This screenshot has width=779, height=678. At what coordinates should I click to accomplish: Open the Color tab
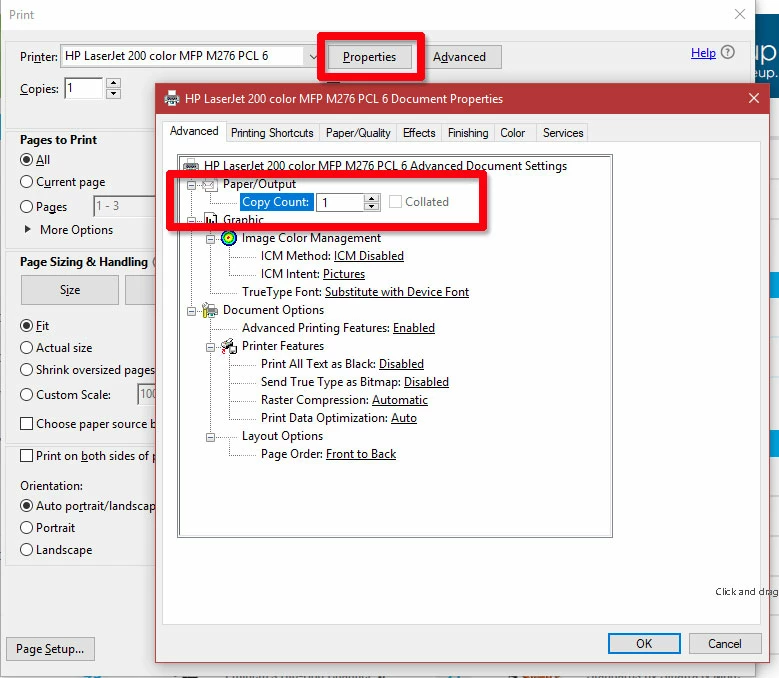[x=513, y=133]
